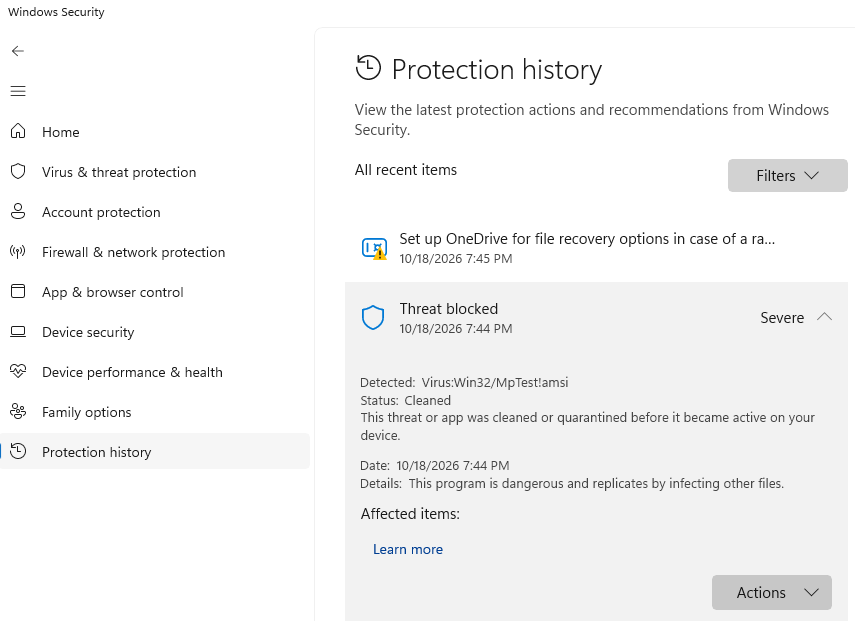855x621 pixels.
Task: Click the Protection history clock icon in sidebar
Action: [18, 451]
